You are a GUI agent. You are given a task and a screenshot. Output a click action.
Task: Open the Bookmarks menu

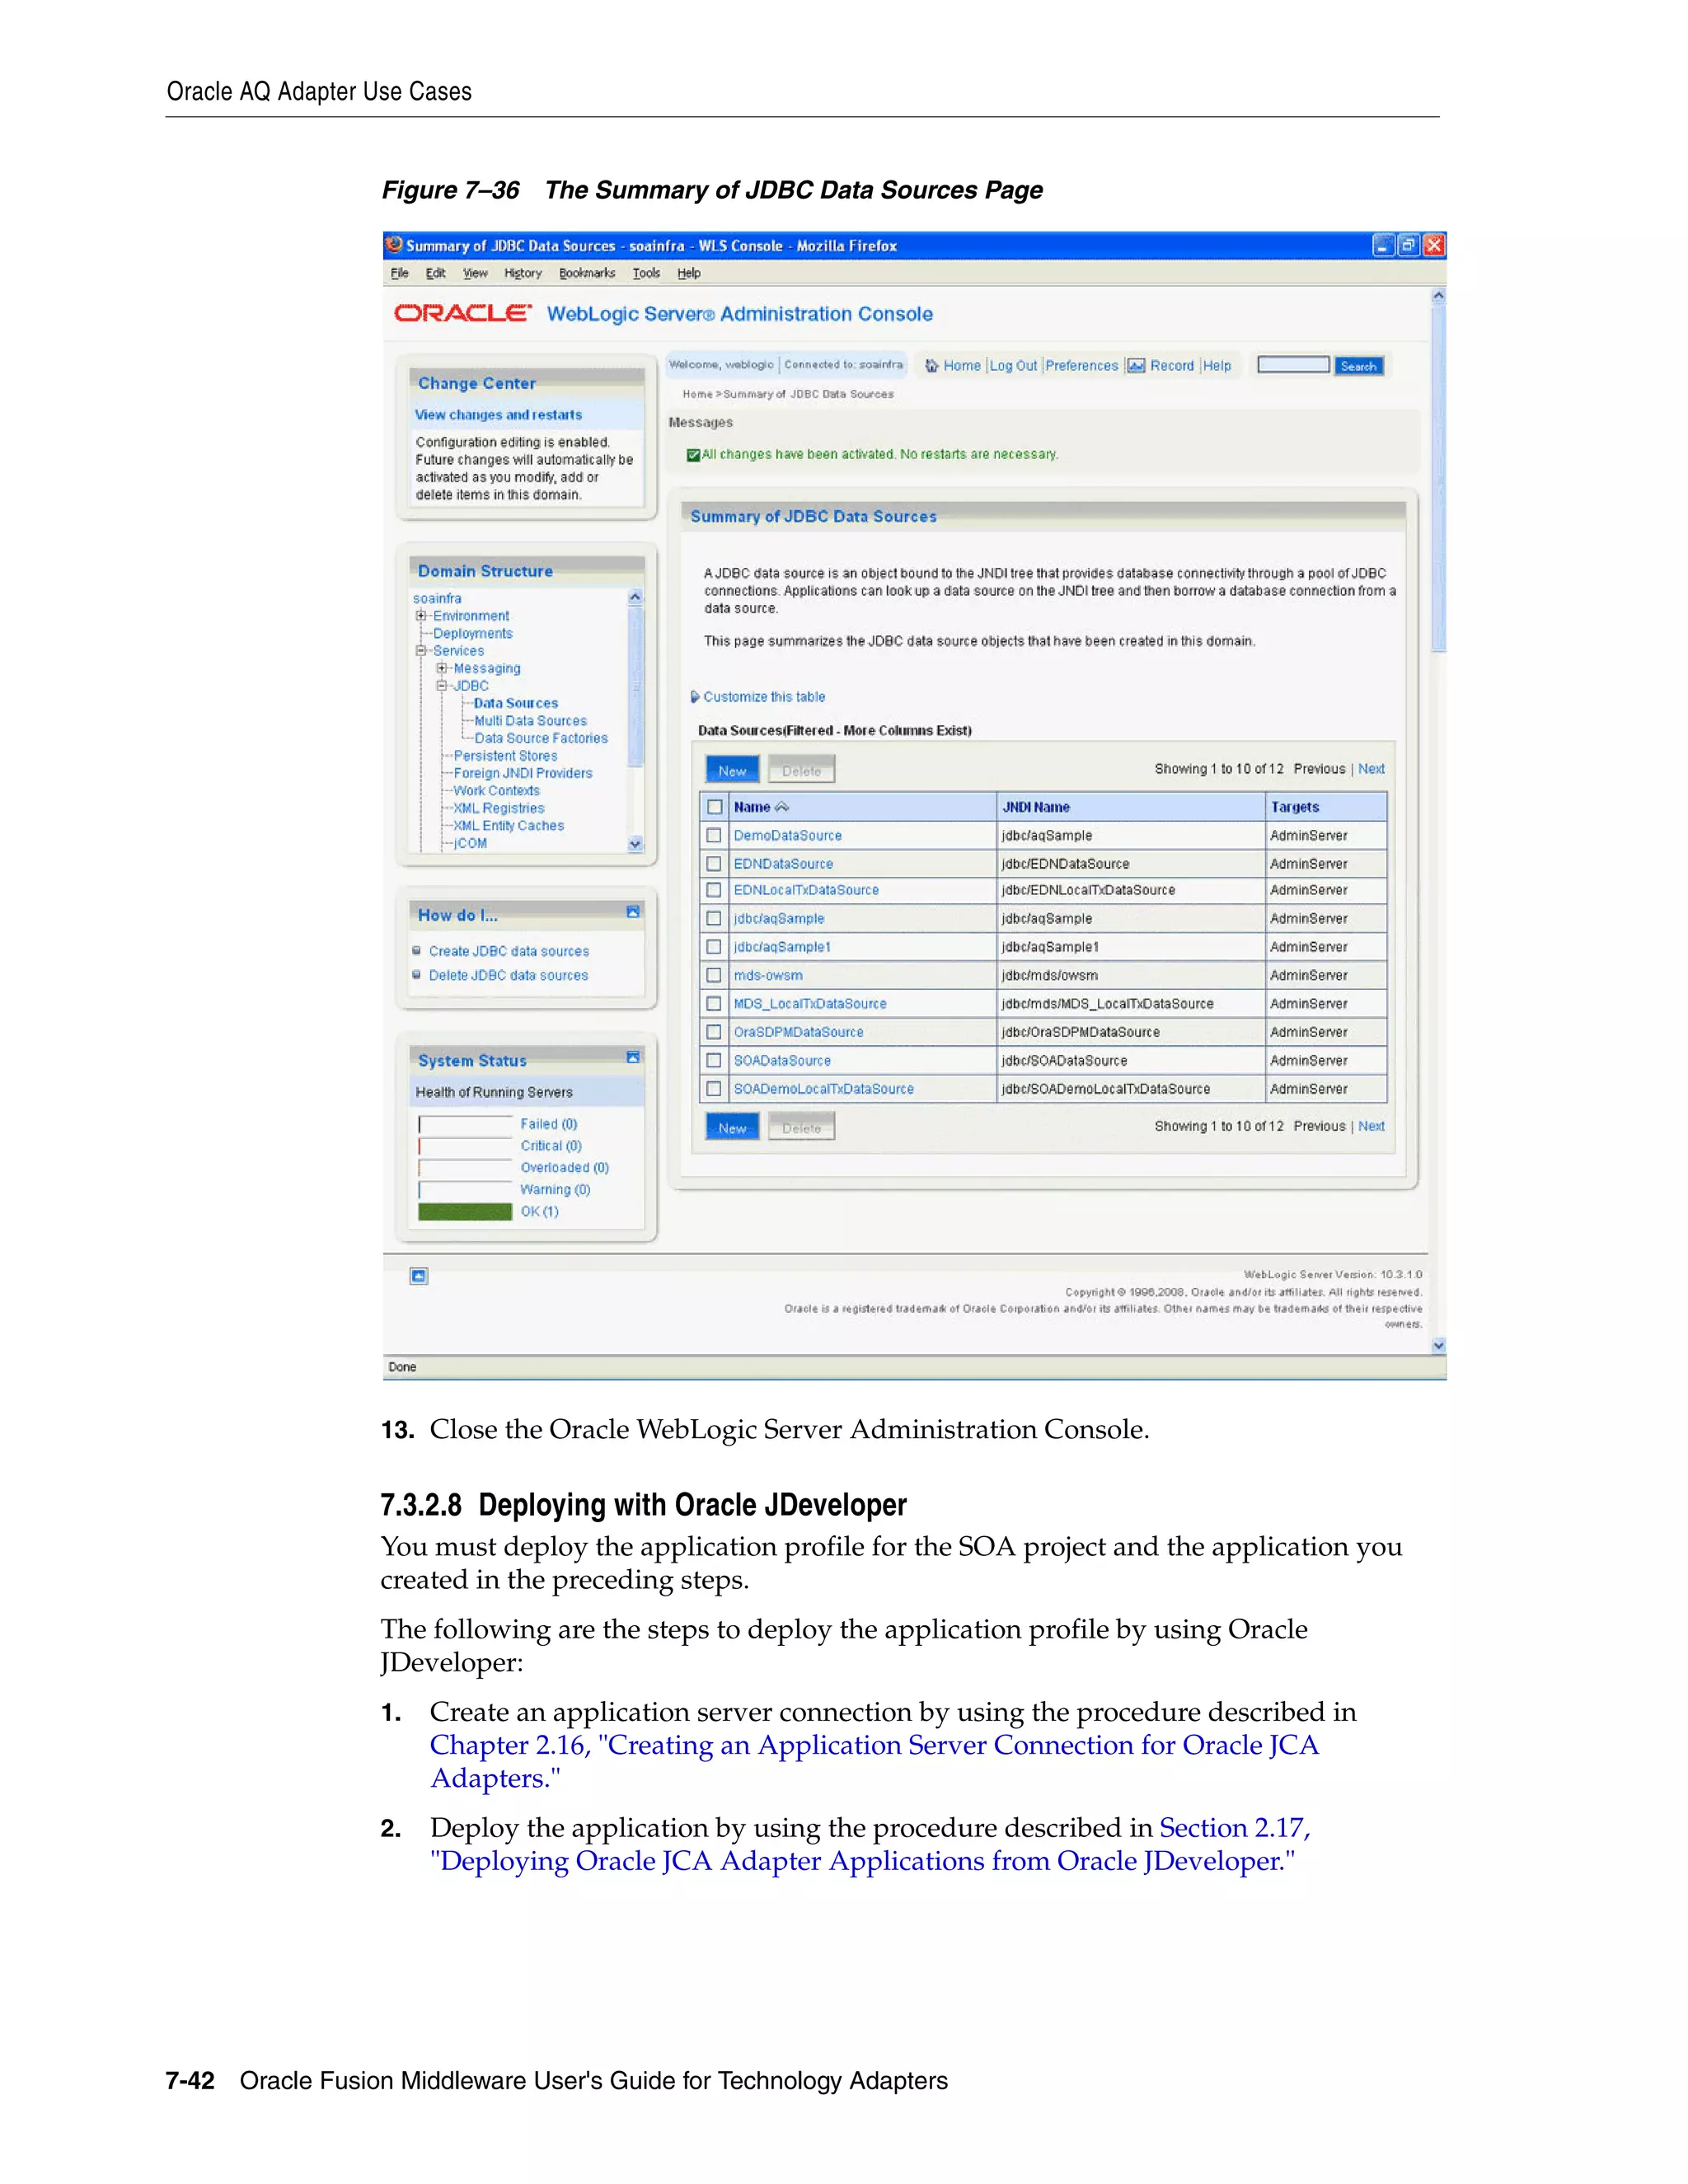pos(587,273)
